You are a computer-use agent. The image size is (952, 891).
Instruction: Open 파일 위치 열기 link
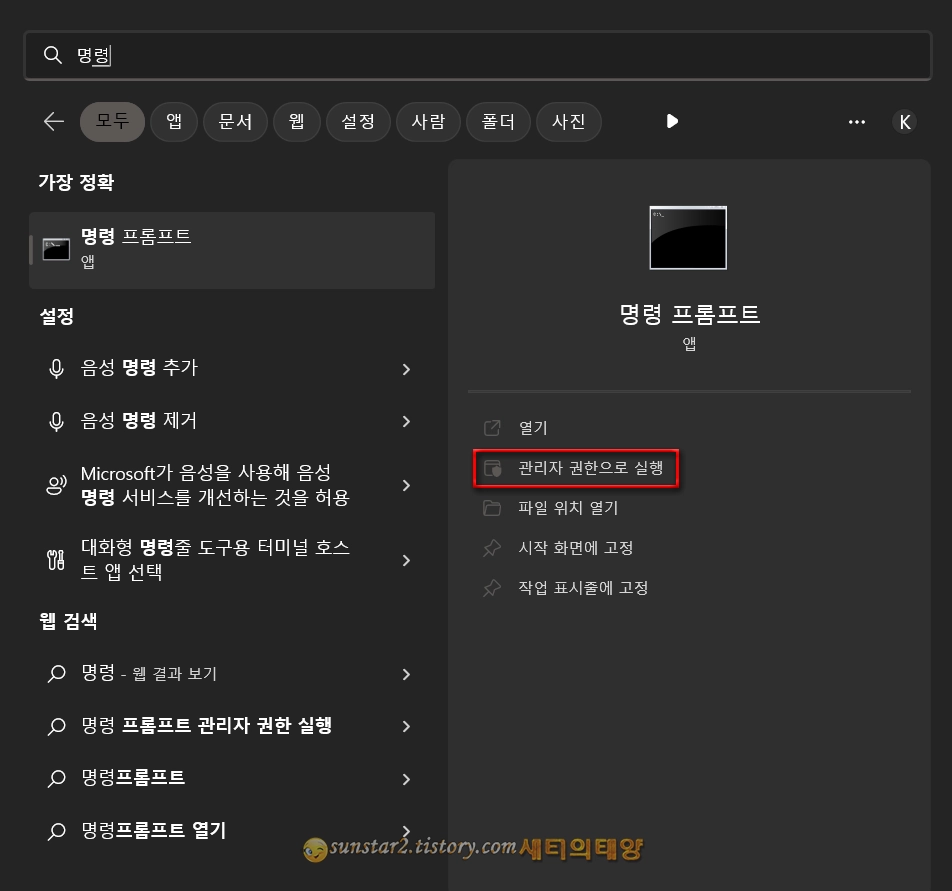tap(545, 507)
